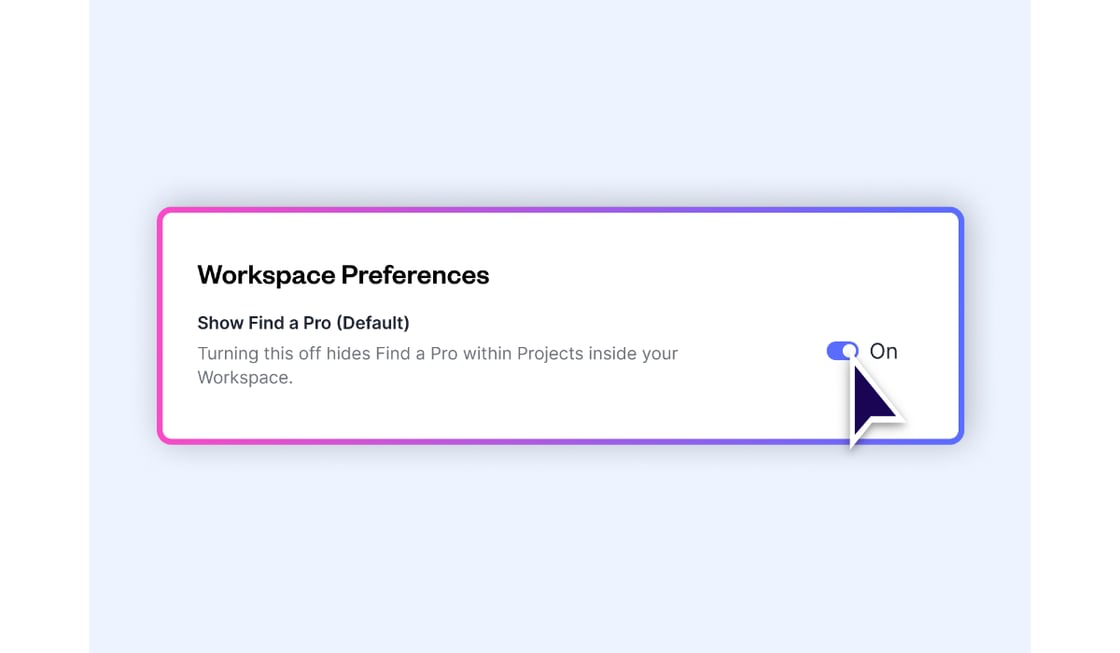Click the light blue background above the card
Image resolution: width=1120 pixels, height=653 pixels.
coord(560,100)
